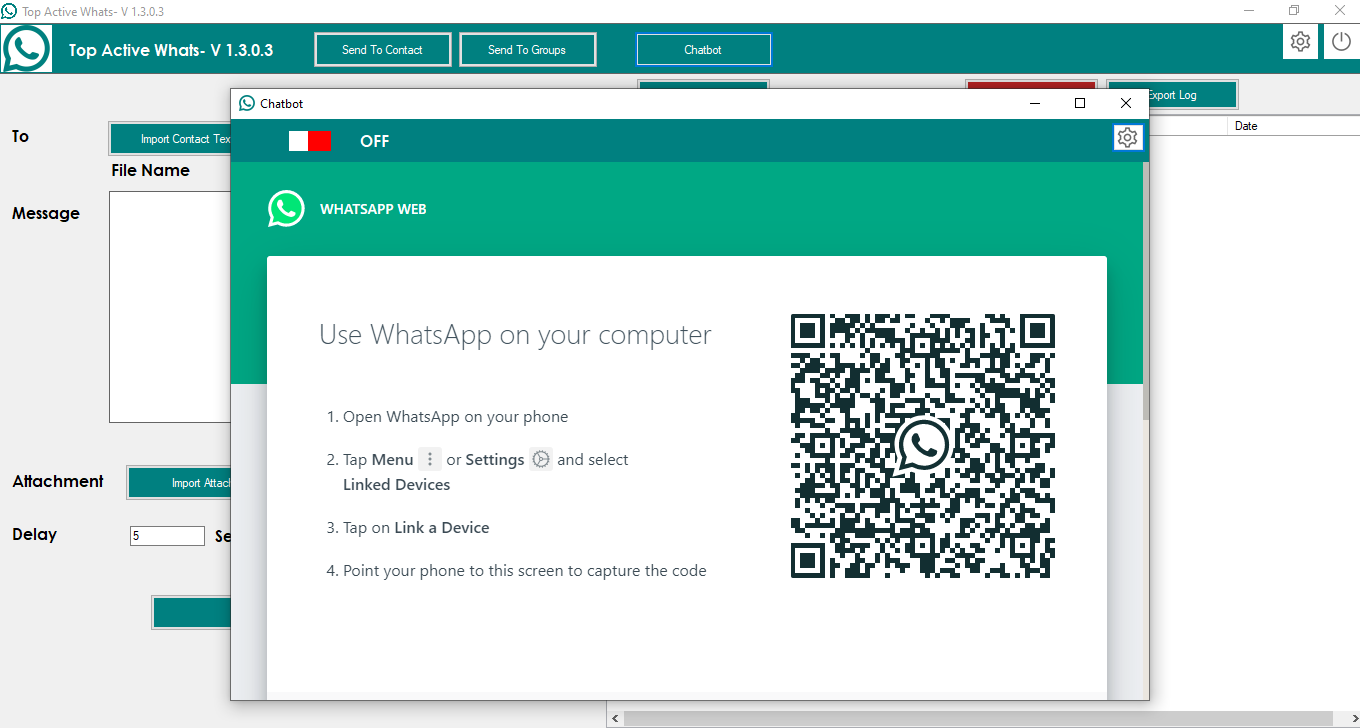This screenshot has width=1360, height=728.
Task: Open settings gear in Chatbot window
Action: pos(1128,138)
